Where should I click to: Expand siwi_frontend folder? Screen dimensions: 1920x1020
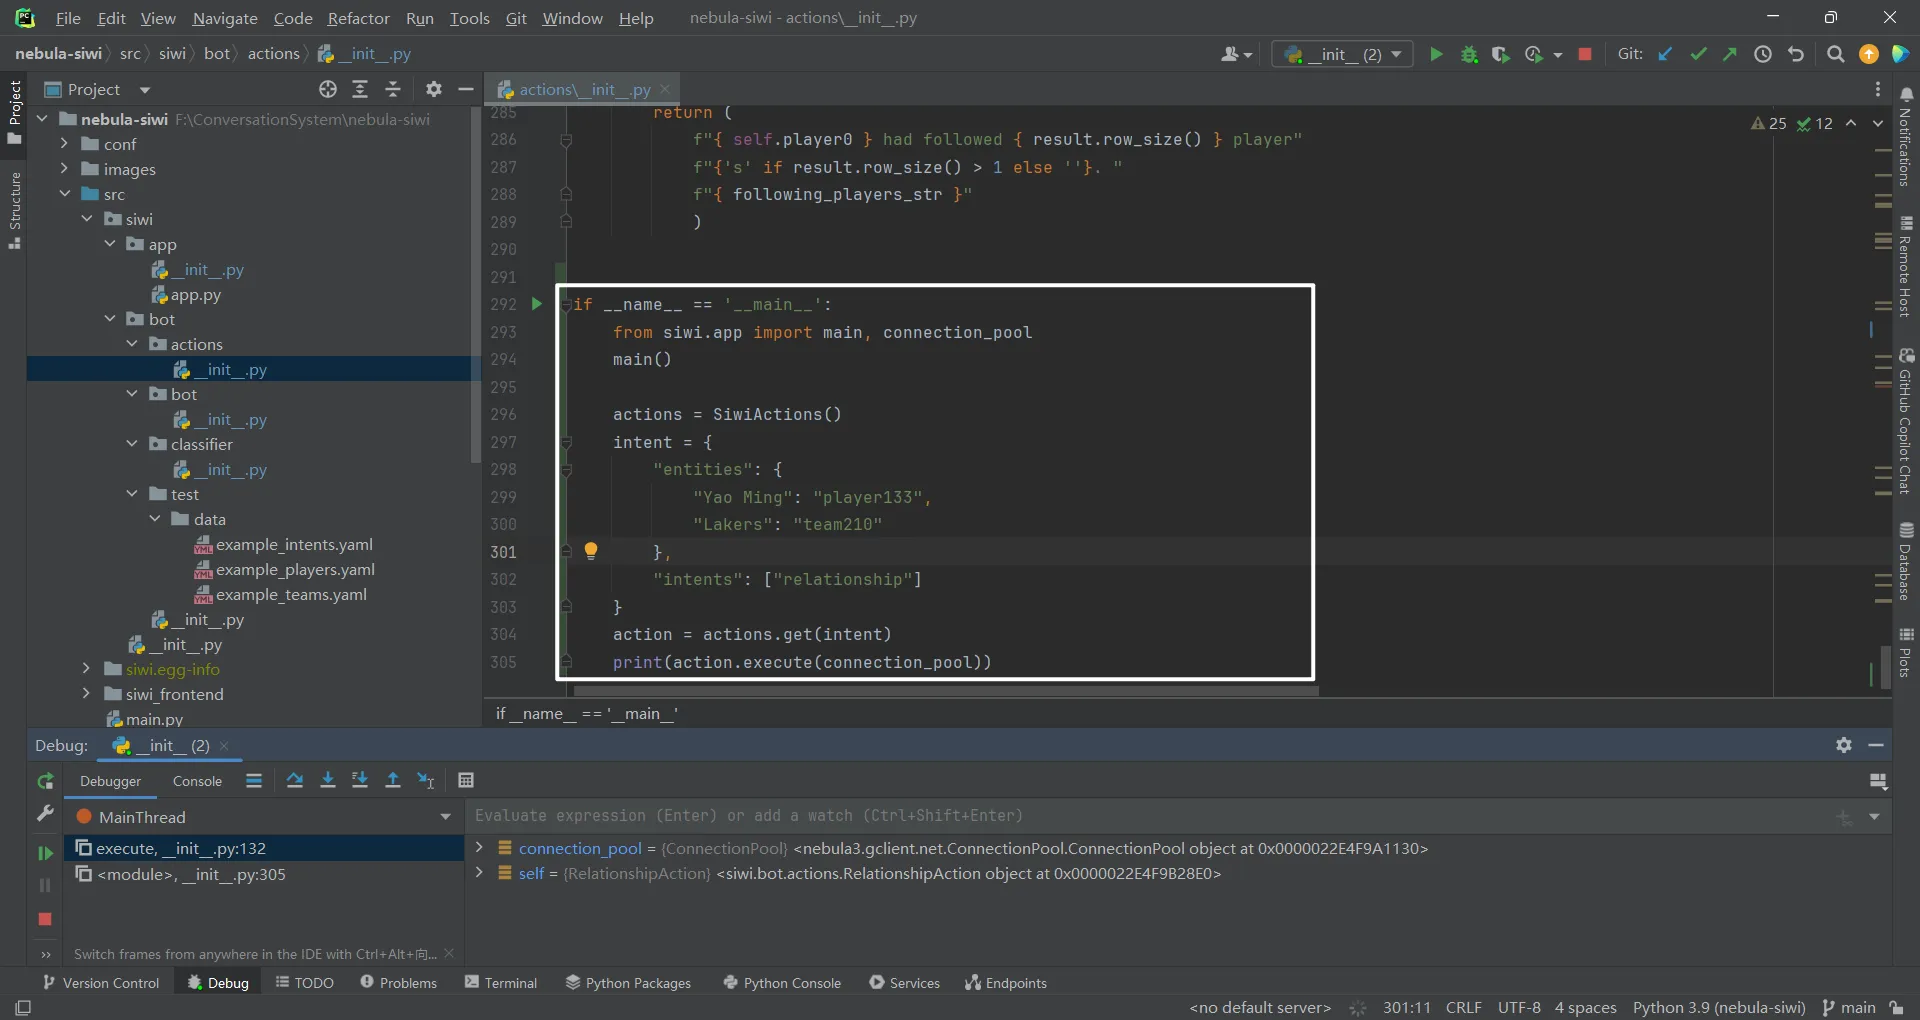point(86,694)
